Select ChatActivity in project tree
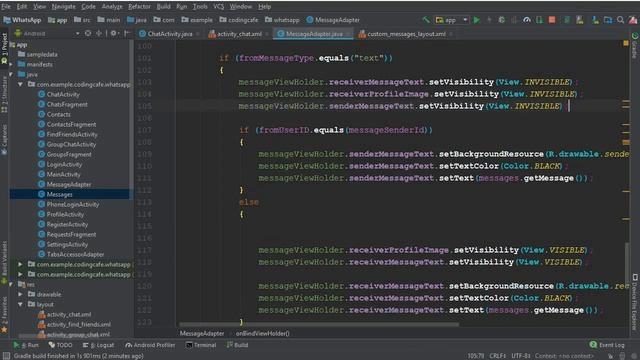Screen dimensions: 640x360 coord(63,94)
